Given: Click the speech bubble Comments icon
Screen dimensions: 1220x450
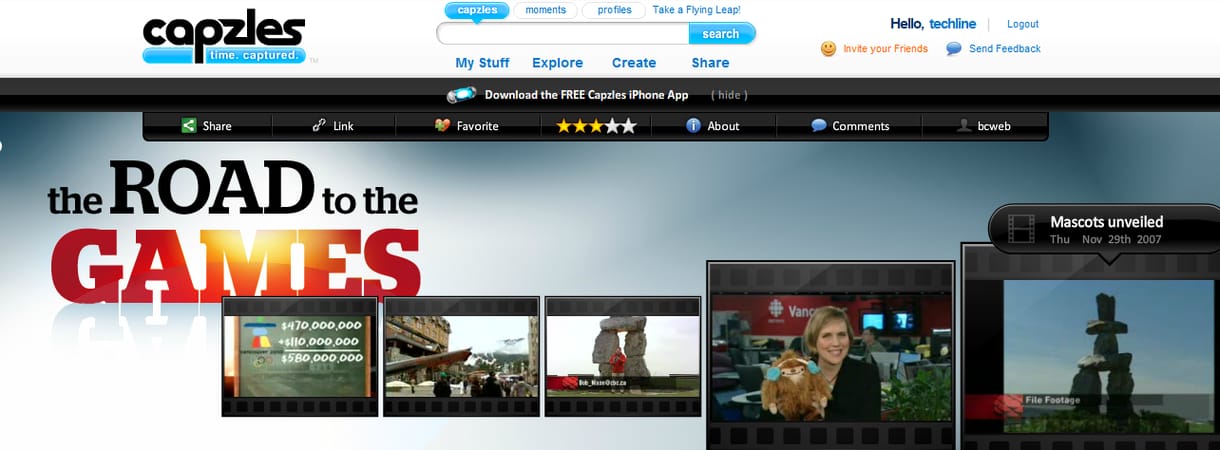Looking at the screenshot, I should pos(818,125).
